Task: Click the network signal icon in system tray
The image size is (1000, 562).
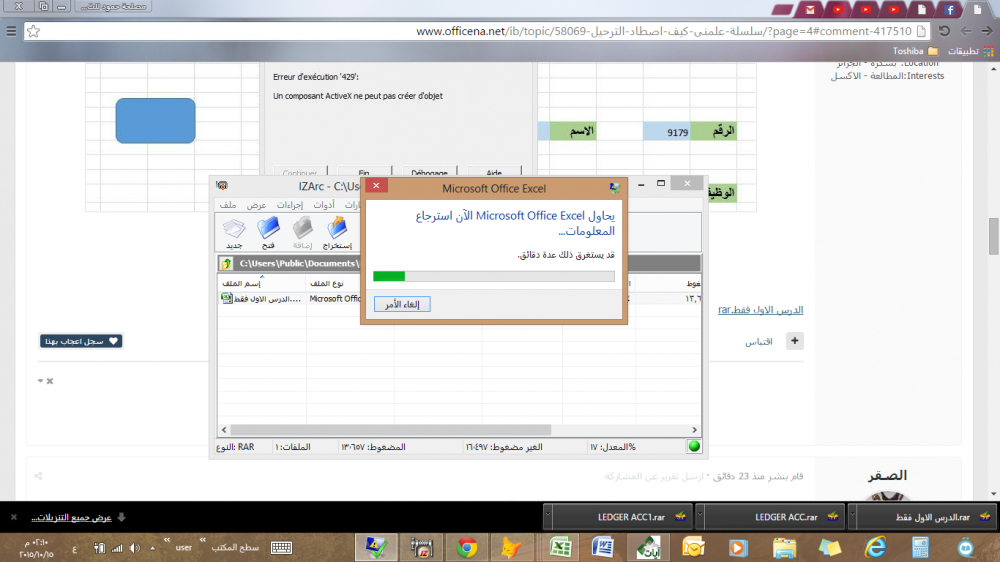Action: pos(117,548)
